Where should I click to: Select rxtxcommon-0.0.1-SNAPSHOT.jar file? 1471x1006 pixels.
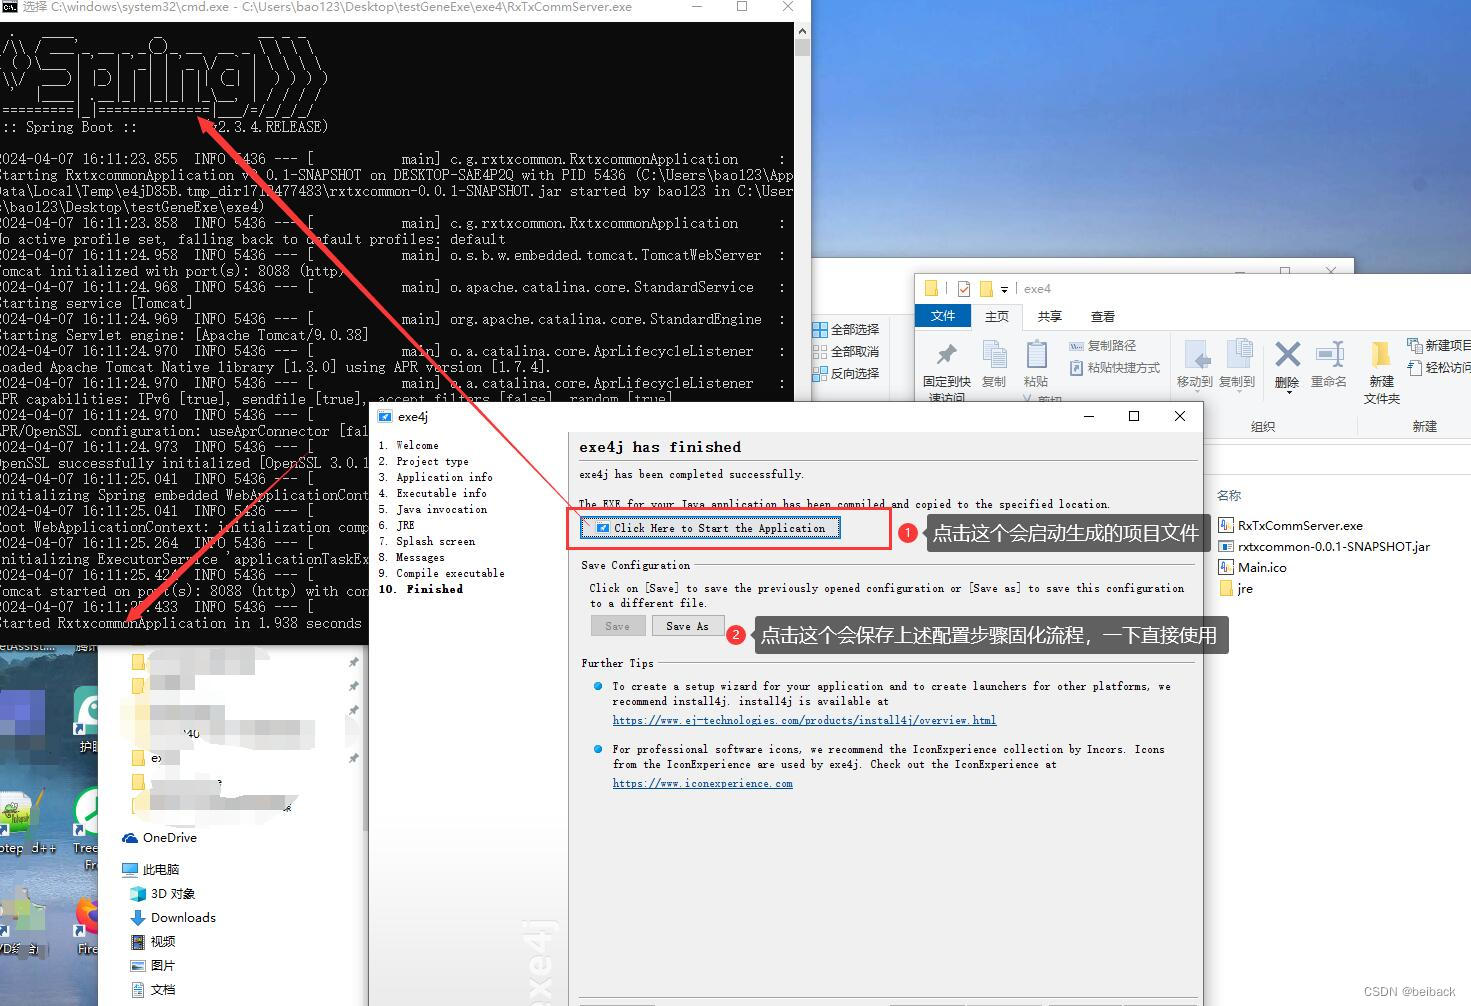[1324, 546]
